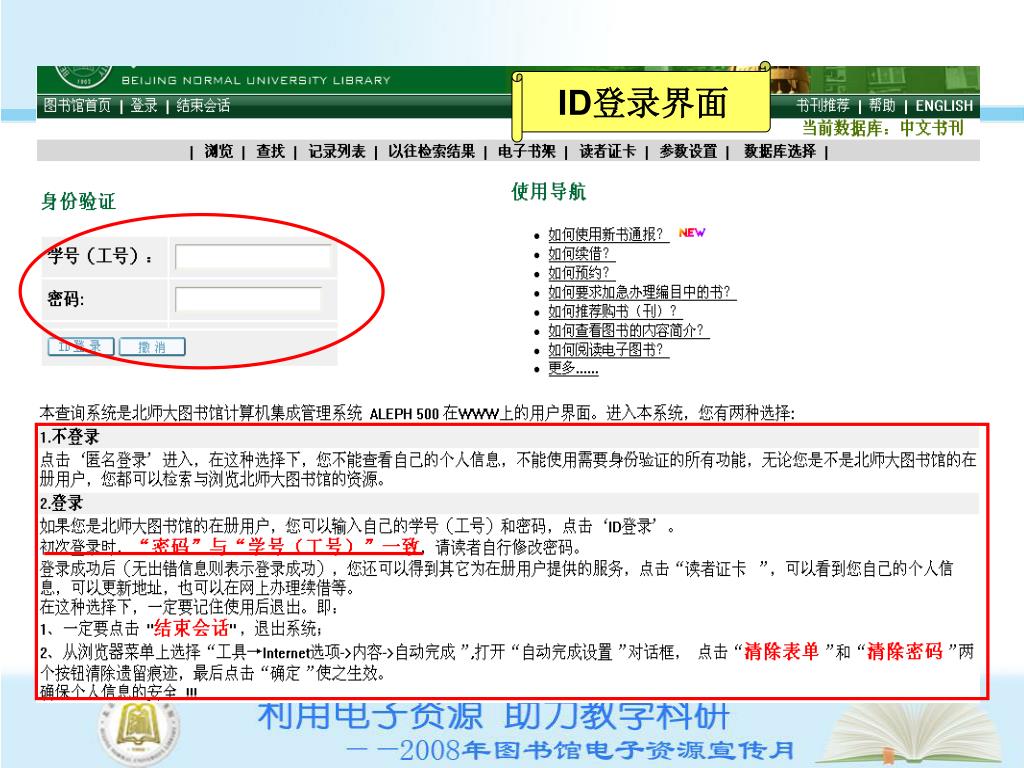The image size is (1024, 768).
Task: Click the 登录 link in green header
Action: pyautogui.click(x=144, y=105)
